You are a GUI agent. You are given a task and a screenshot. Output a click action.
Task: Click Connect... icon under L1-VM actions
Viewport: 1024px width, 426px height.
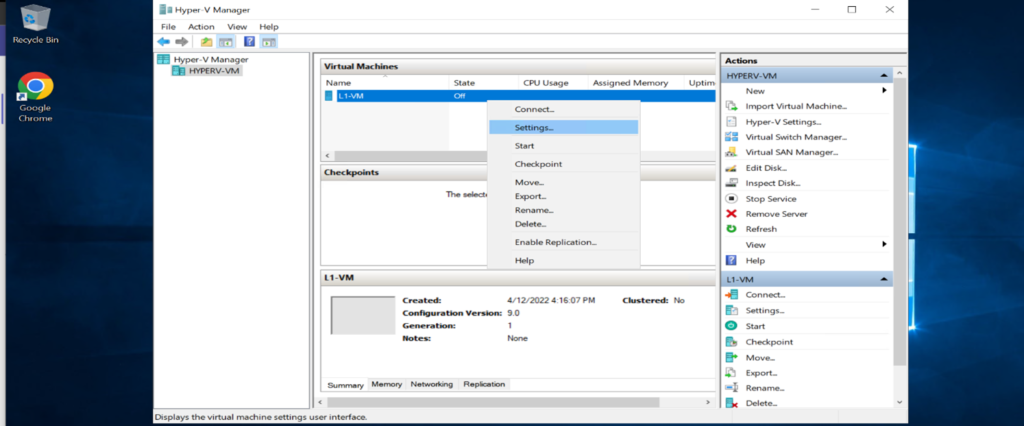click(732, 295)
